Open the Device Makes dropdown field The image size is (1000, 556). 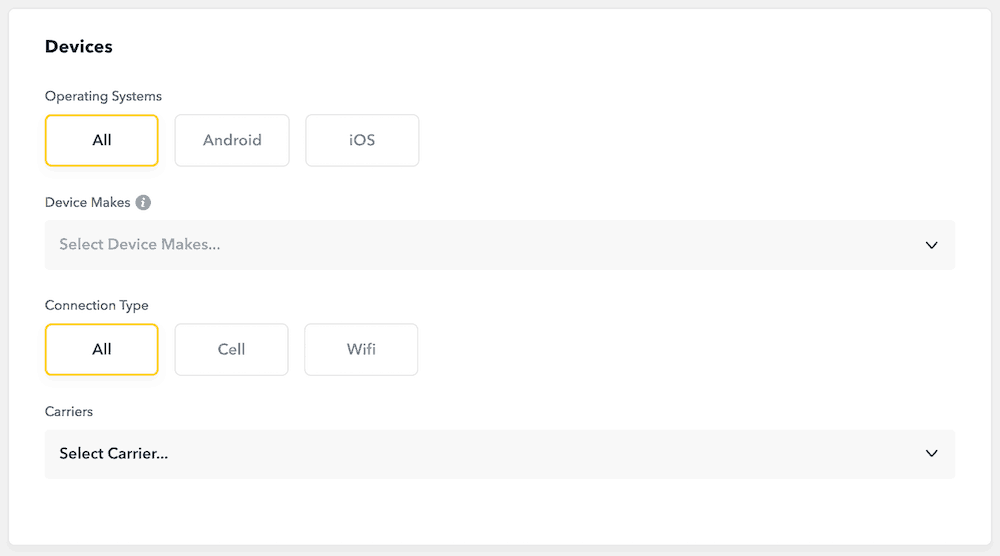point(500,245)
